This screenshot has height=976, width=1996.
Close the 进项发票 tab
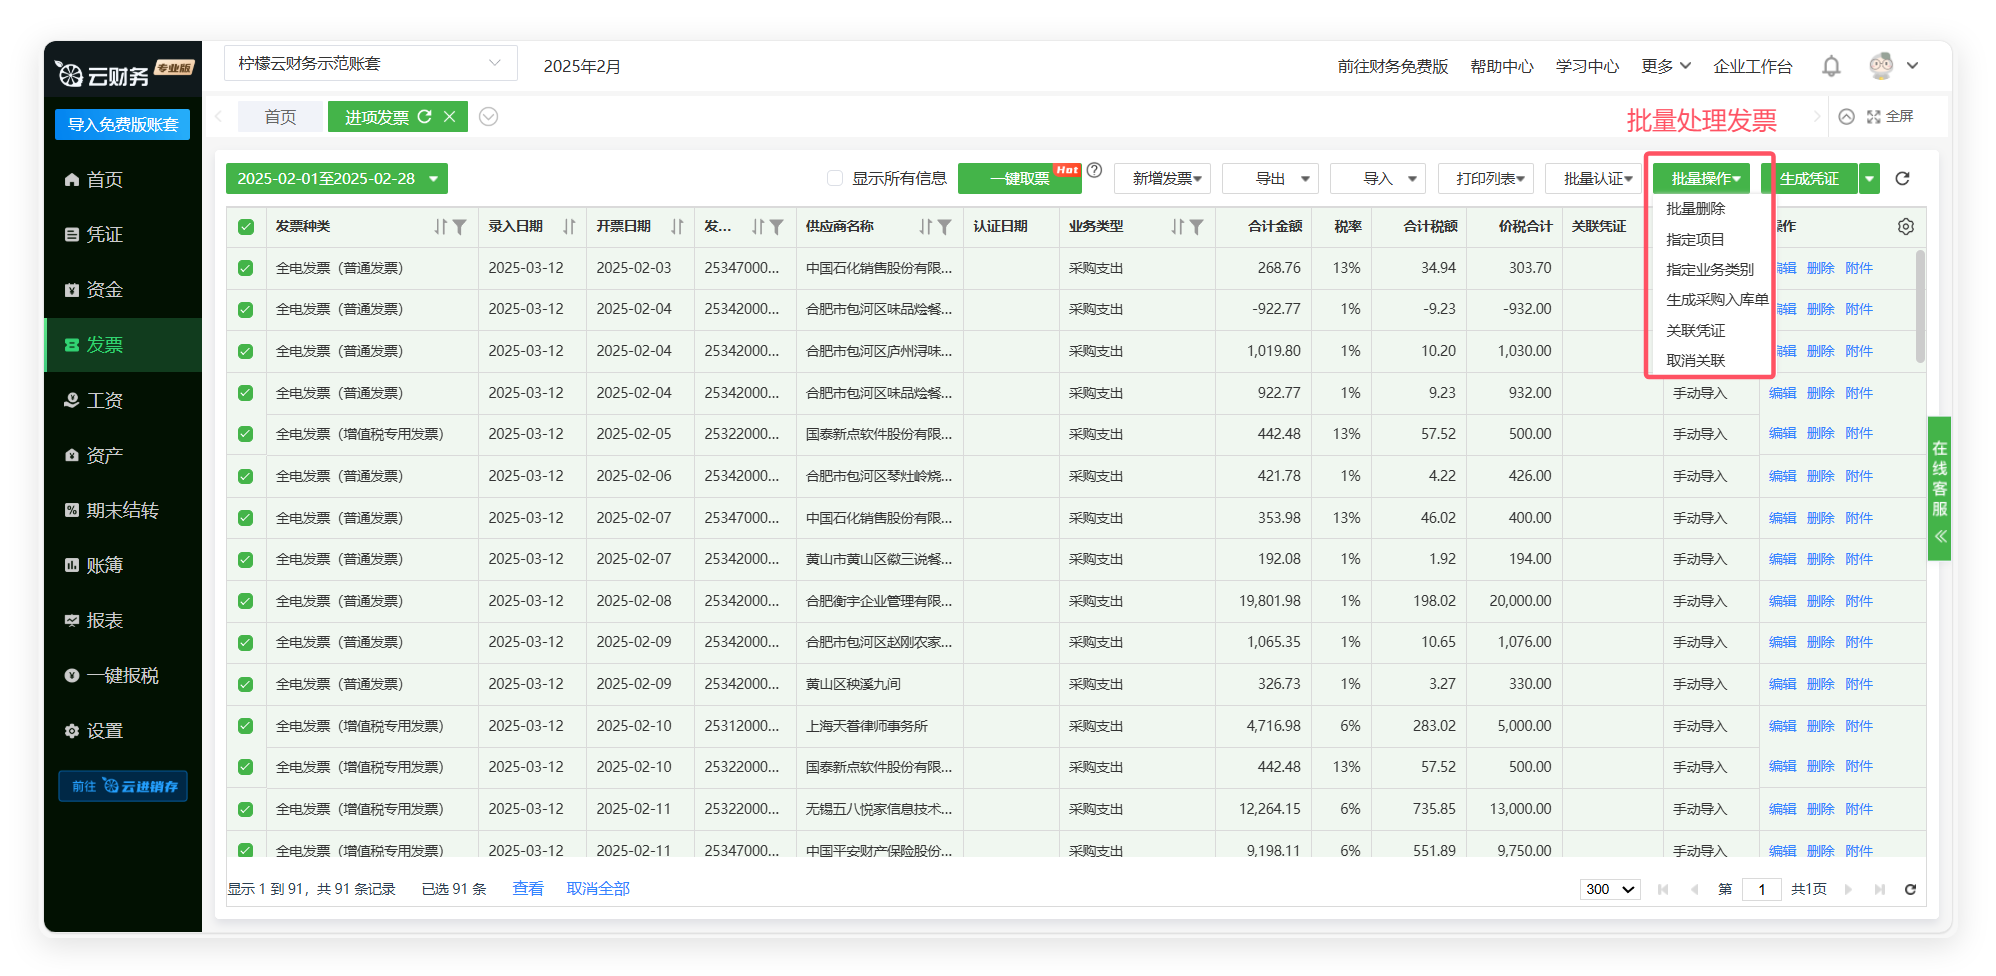click(450, 117)
